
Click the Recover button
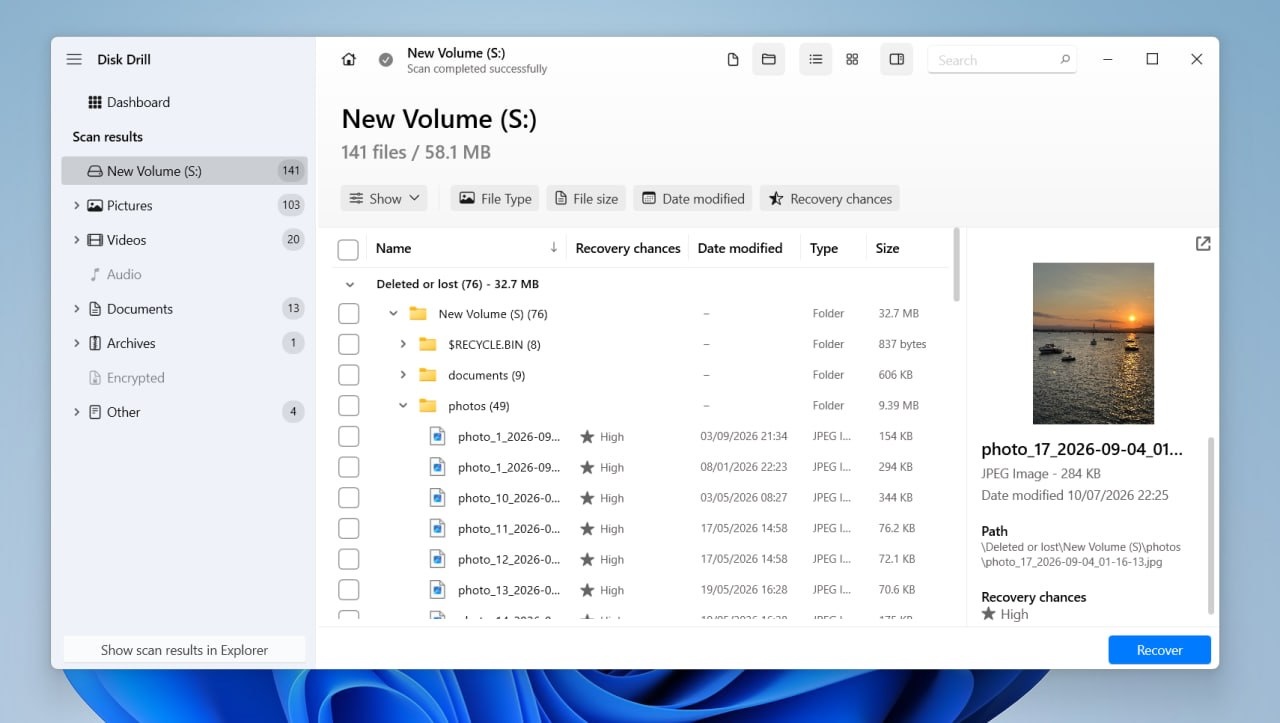click(1159, 650)
